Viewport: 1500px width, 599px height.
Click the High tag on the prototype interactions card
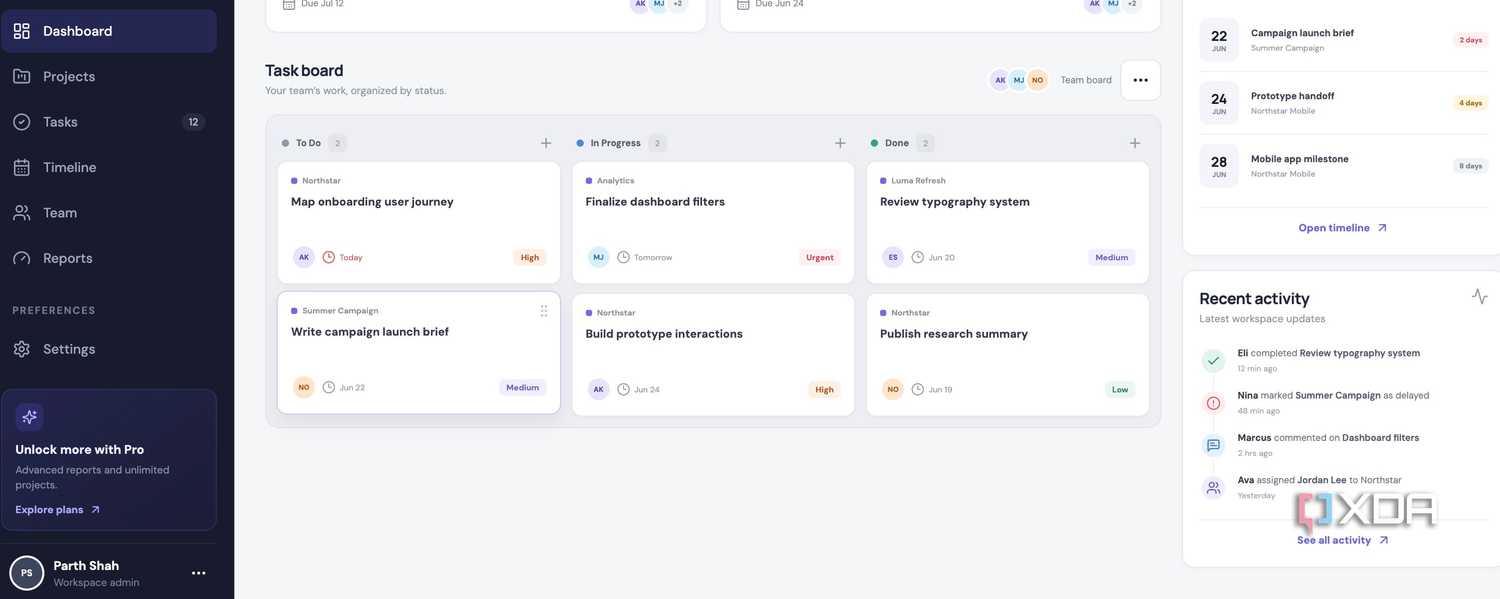(x=824, y=389)
